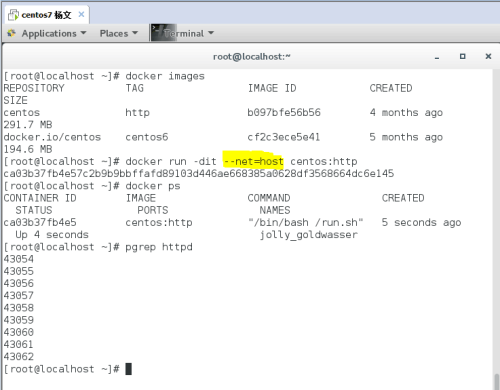Select the centos7 VM tab

pyautogui.click(x=46, y=15)
